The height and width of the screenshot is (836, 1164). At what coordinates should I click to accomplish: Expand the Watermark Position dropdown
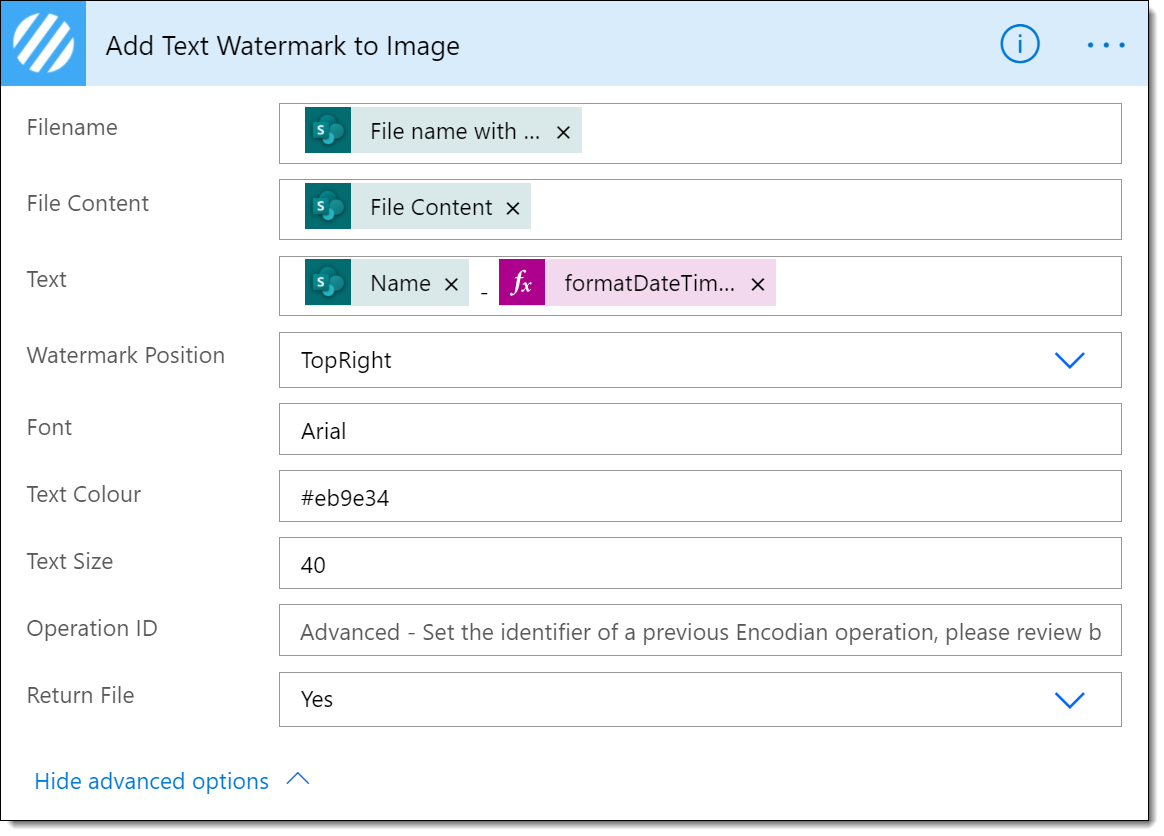click(1069, 360)
